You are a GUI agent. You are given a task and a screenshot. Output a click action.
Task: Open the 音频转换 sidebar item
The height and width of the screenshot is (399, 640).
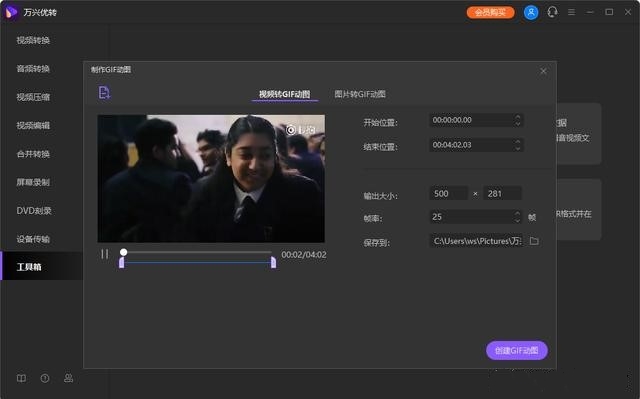33,69
